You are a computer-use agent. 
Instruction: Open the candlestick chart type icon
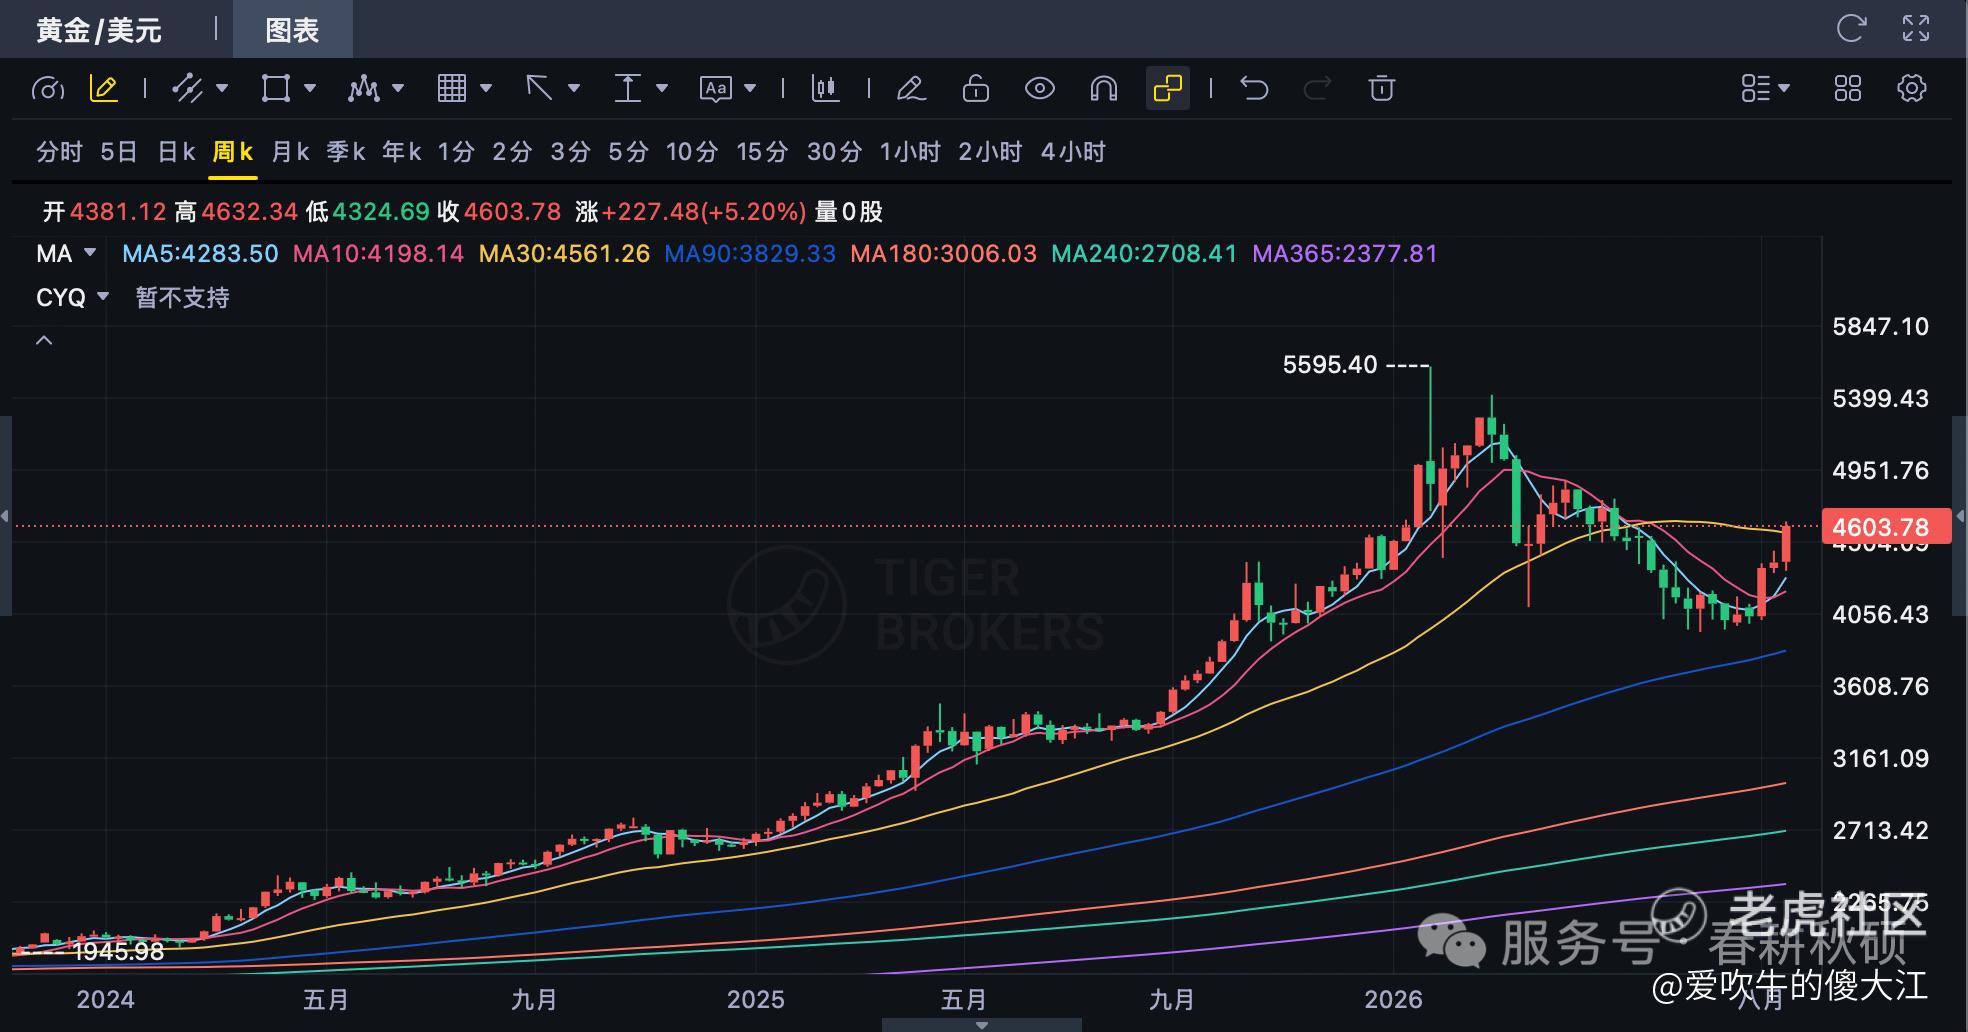point(825,88)
